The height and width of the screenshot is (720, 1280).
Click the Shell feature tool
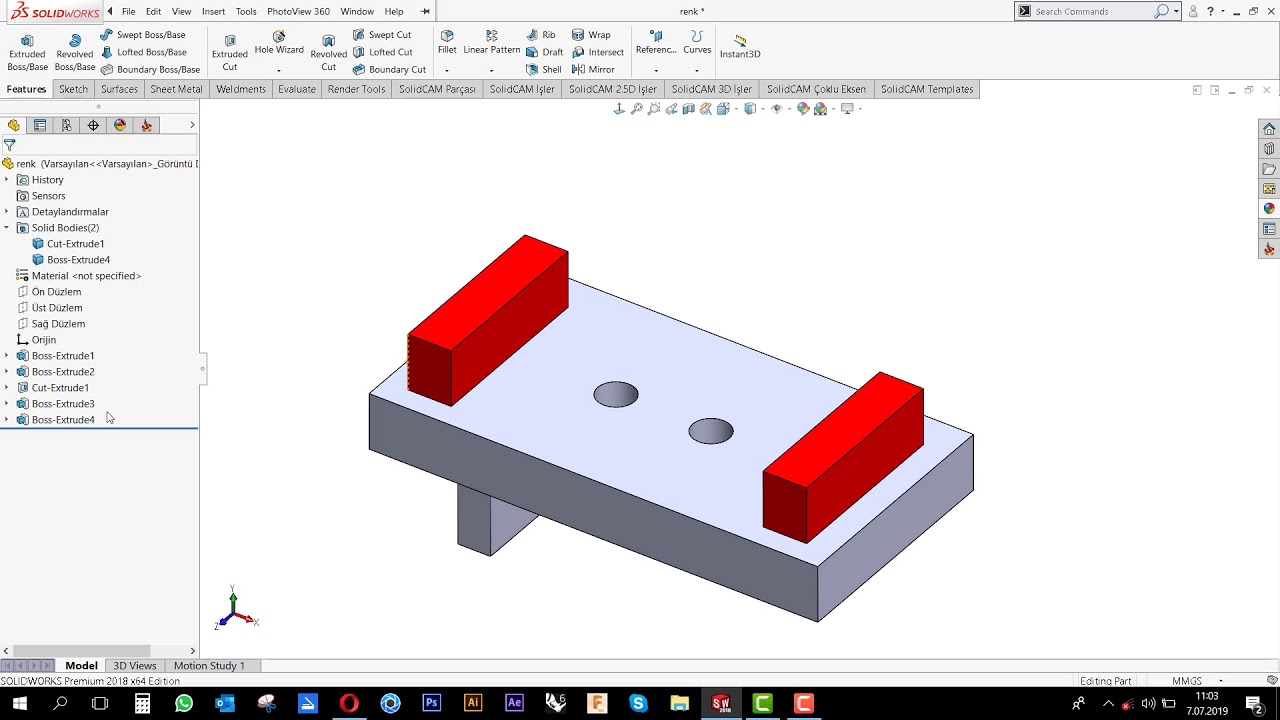point(544,70)
